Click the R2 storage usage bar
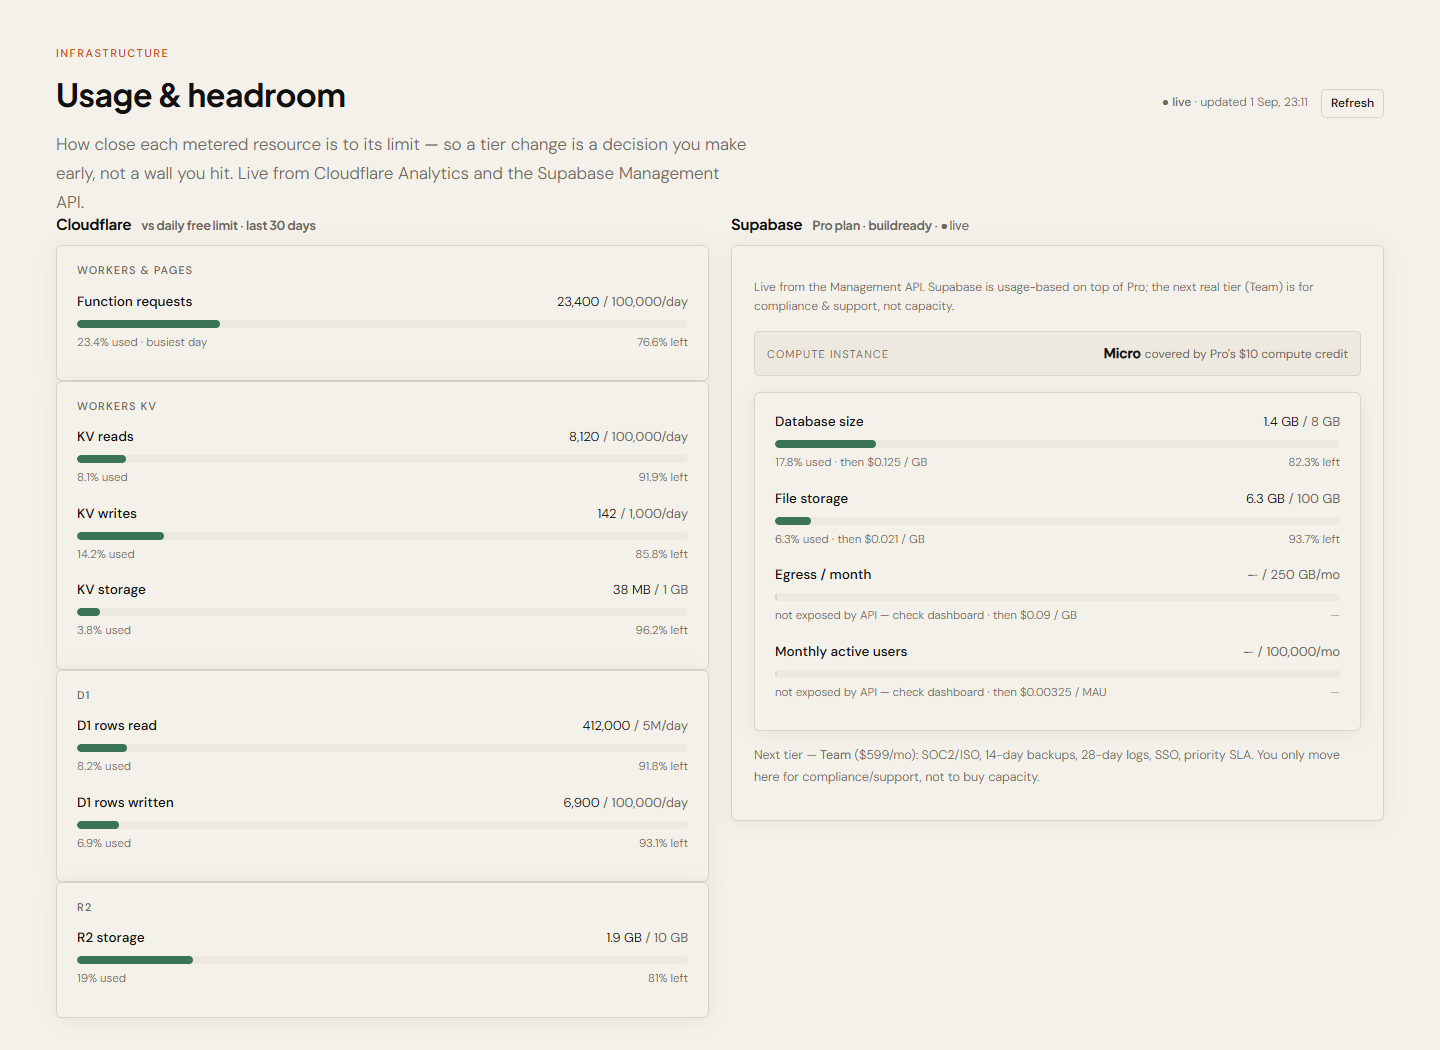The height and width of the screenshot is (1050, 1440). tap(382, 960)
